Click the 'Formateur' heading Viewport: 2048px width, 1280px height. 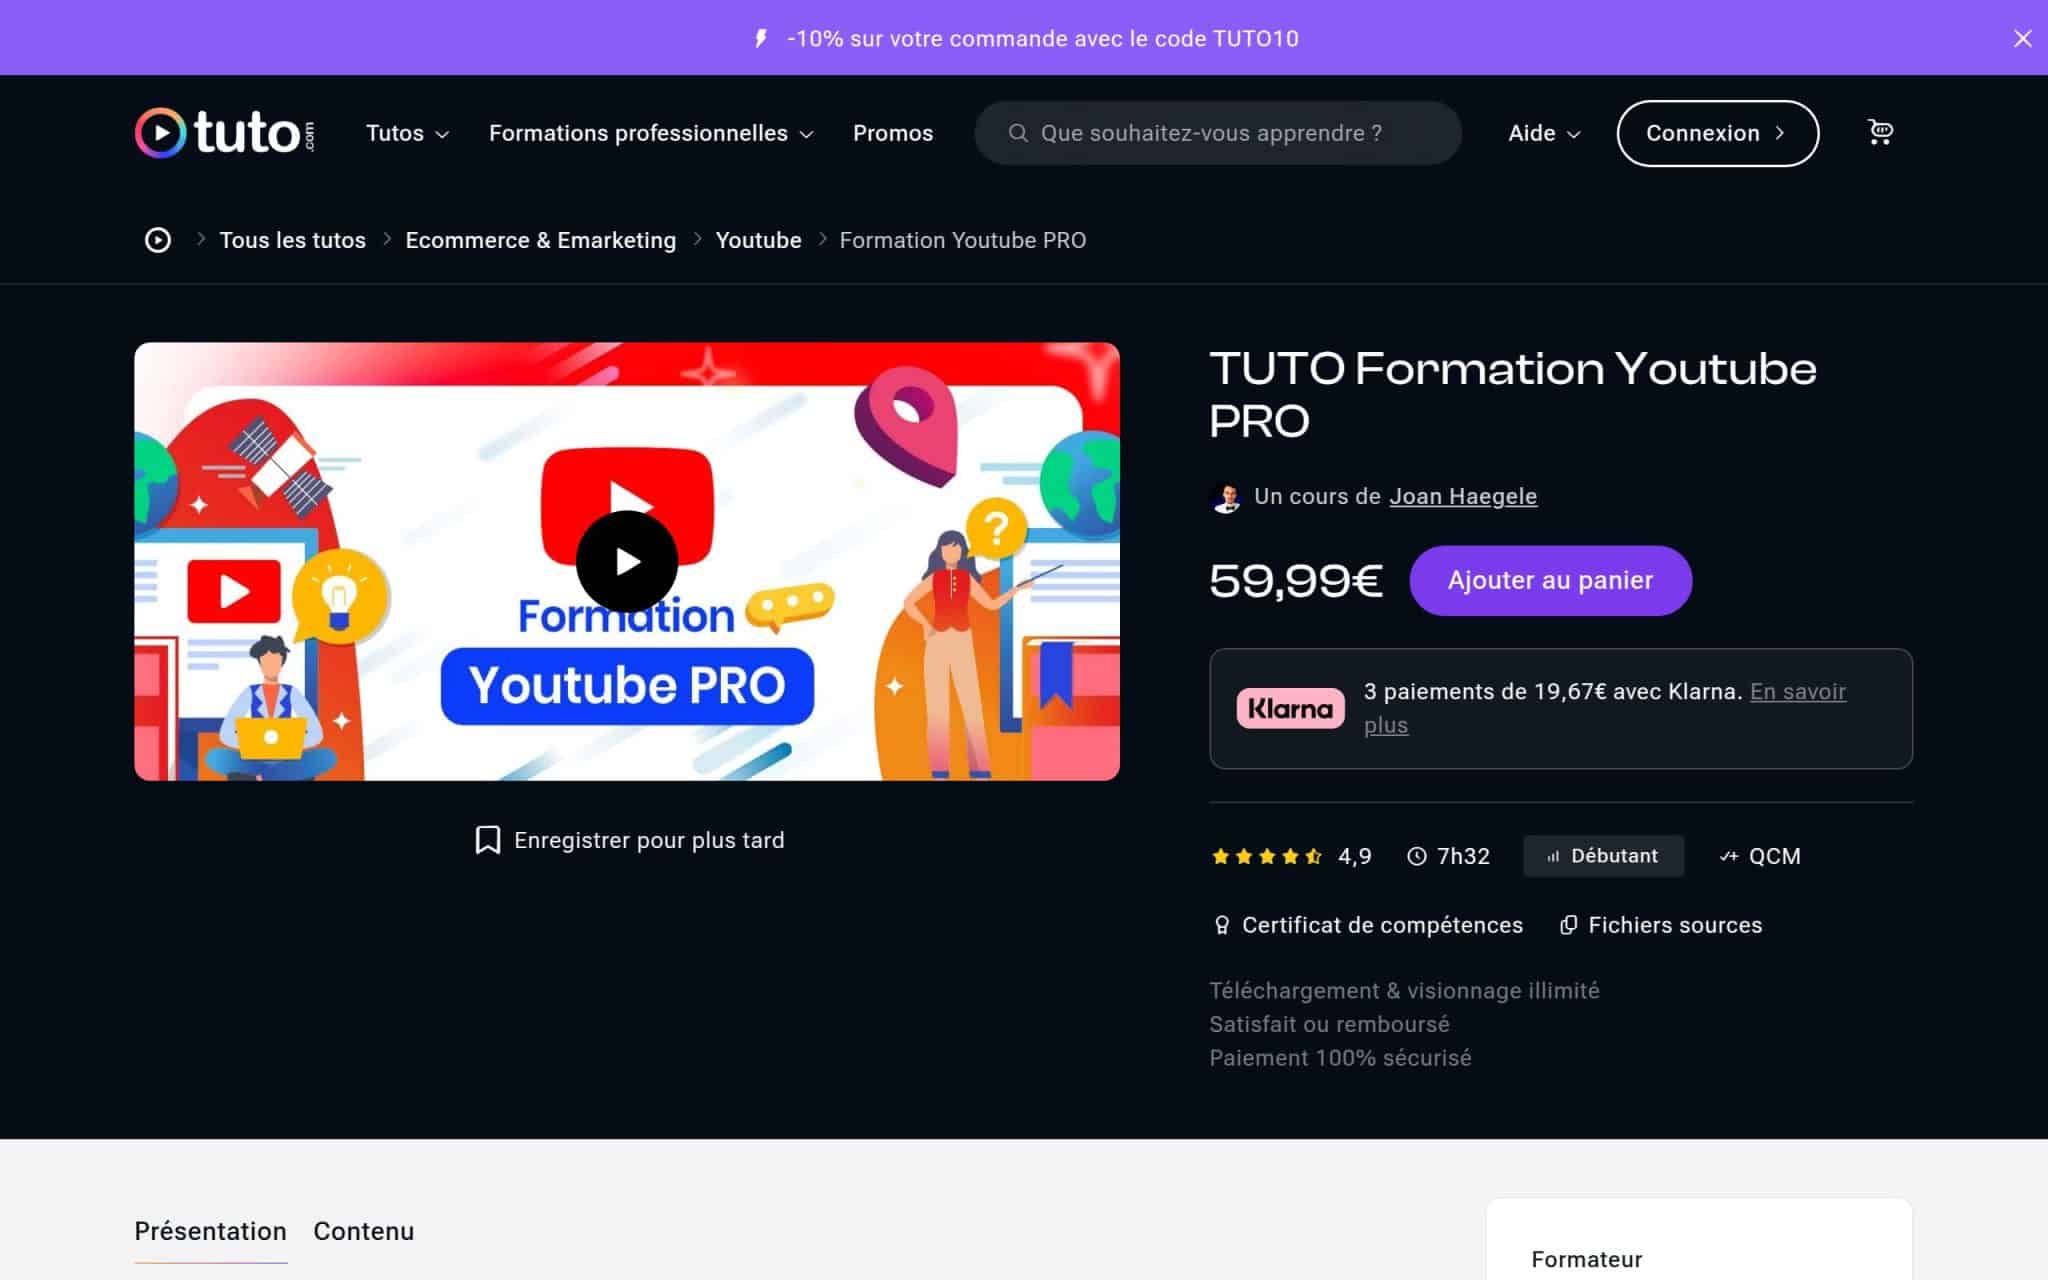[1586, 1259]
